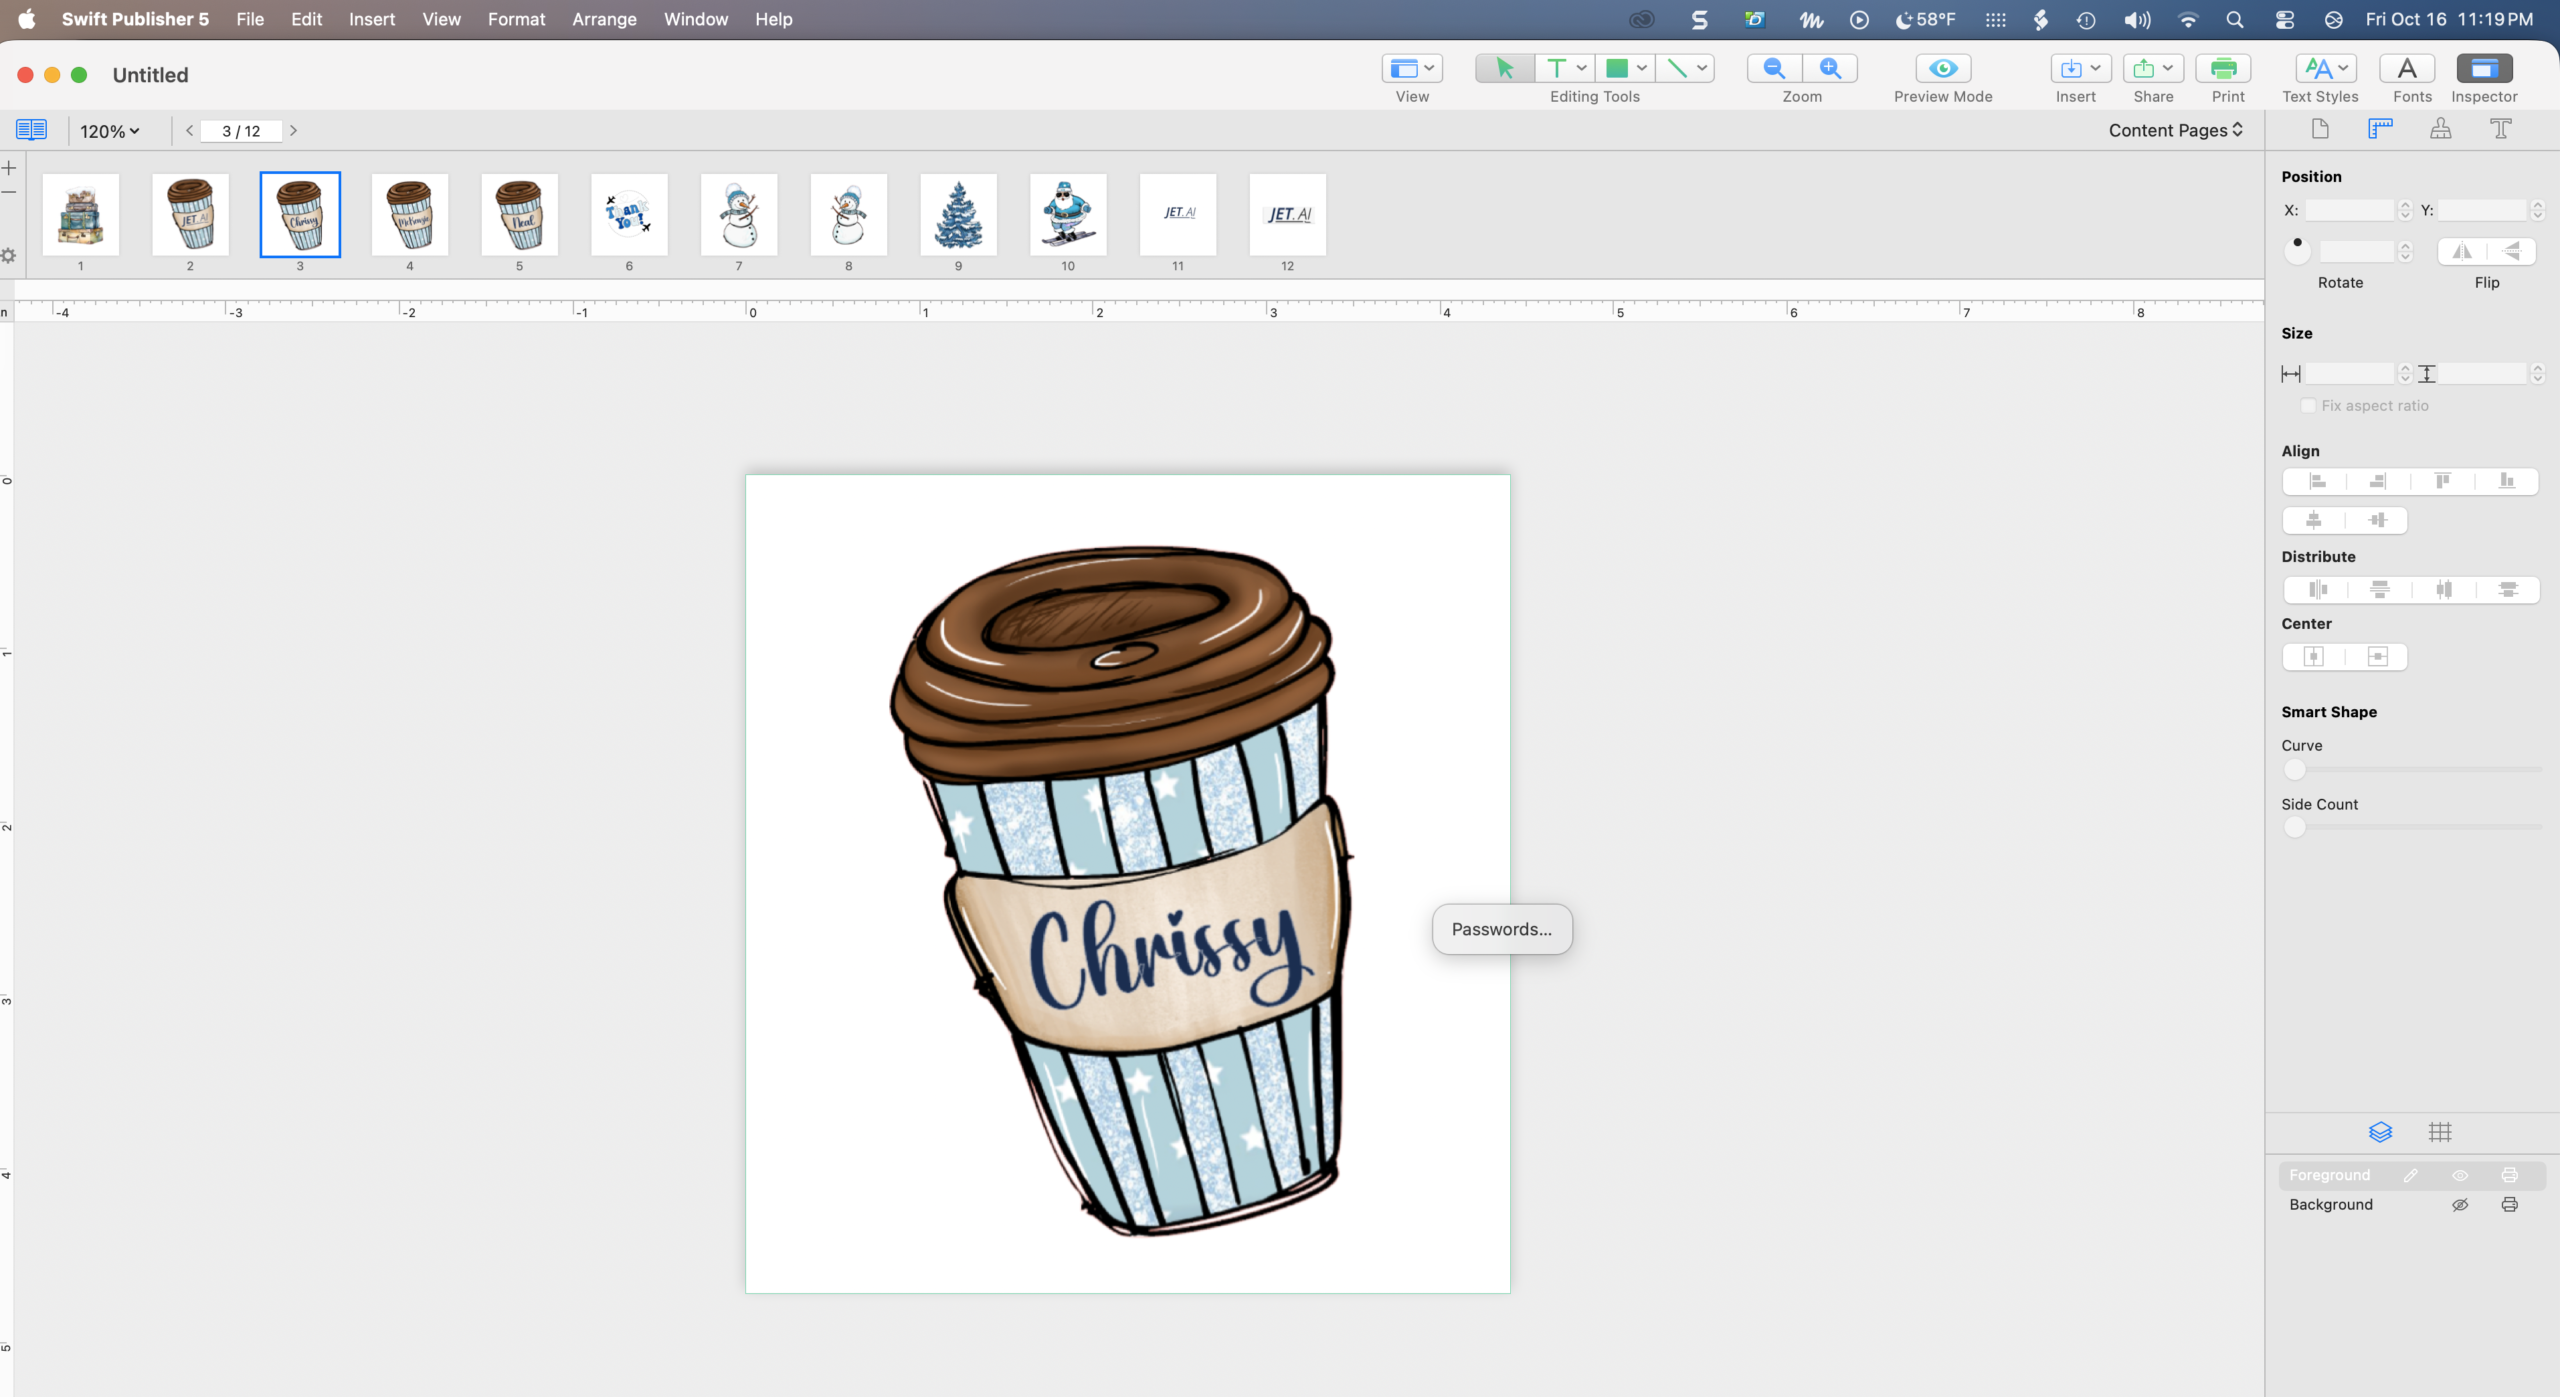Switch to the Document inspector tab
Viewport: 2560px width, 1397px height.
(2320, 129)
